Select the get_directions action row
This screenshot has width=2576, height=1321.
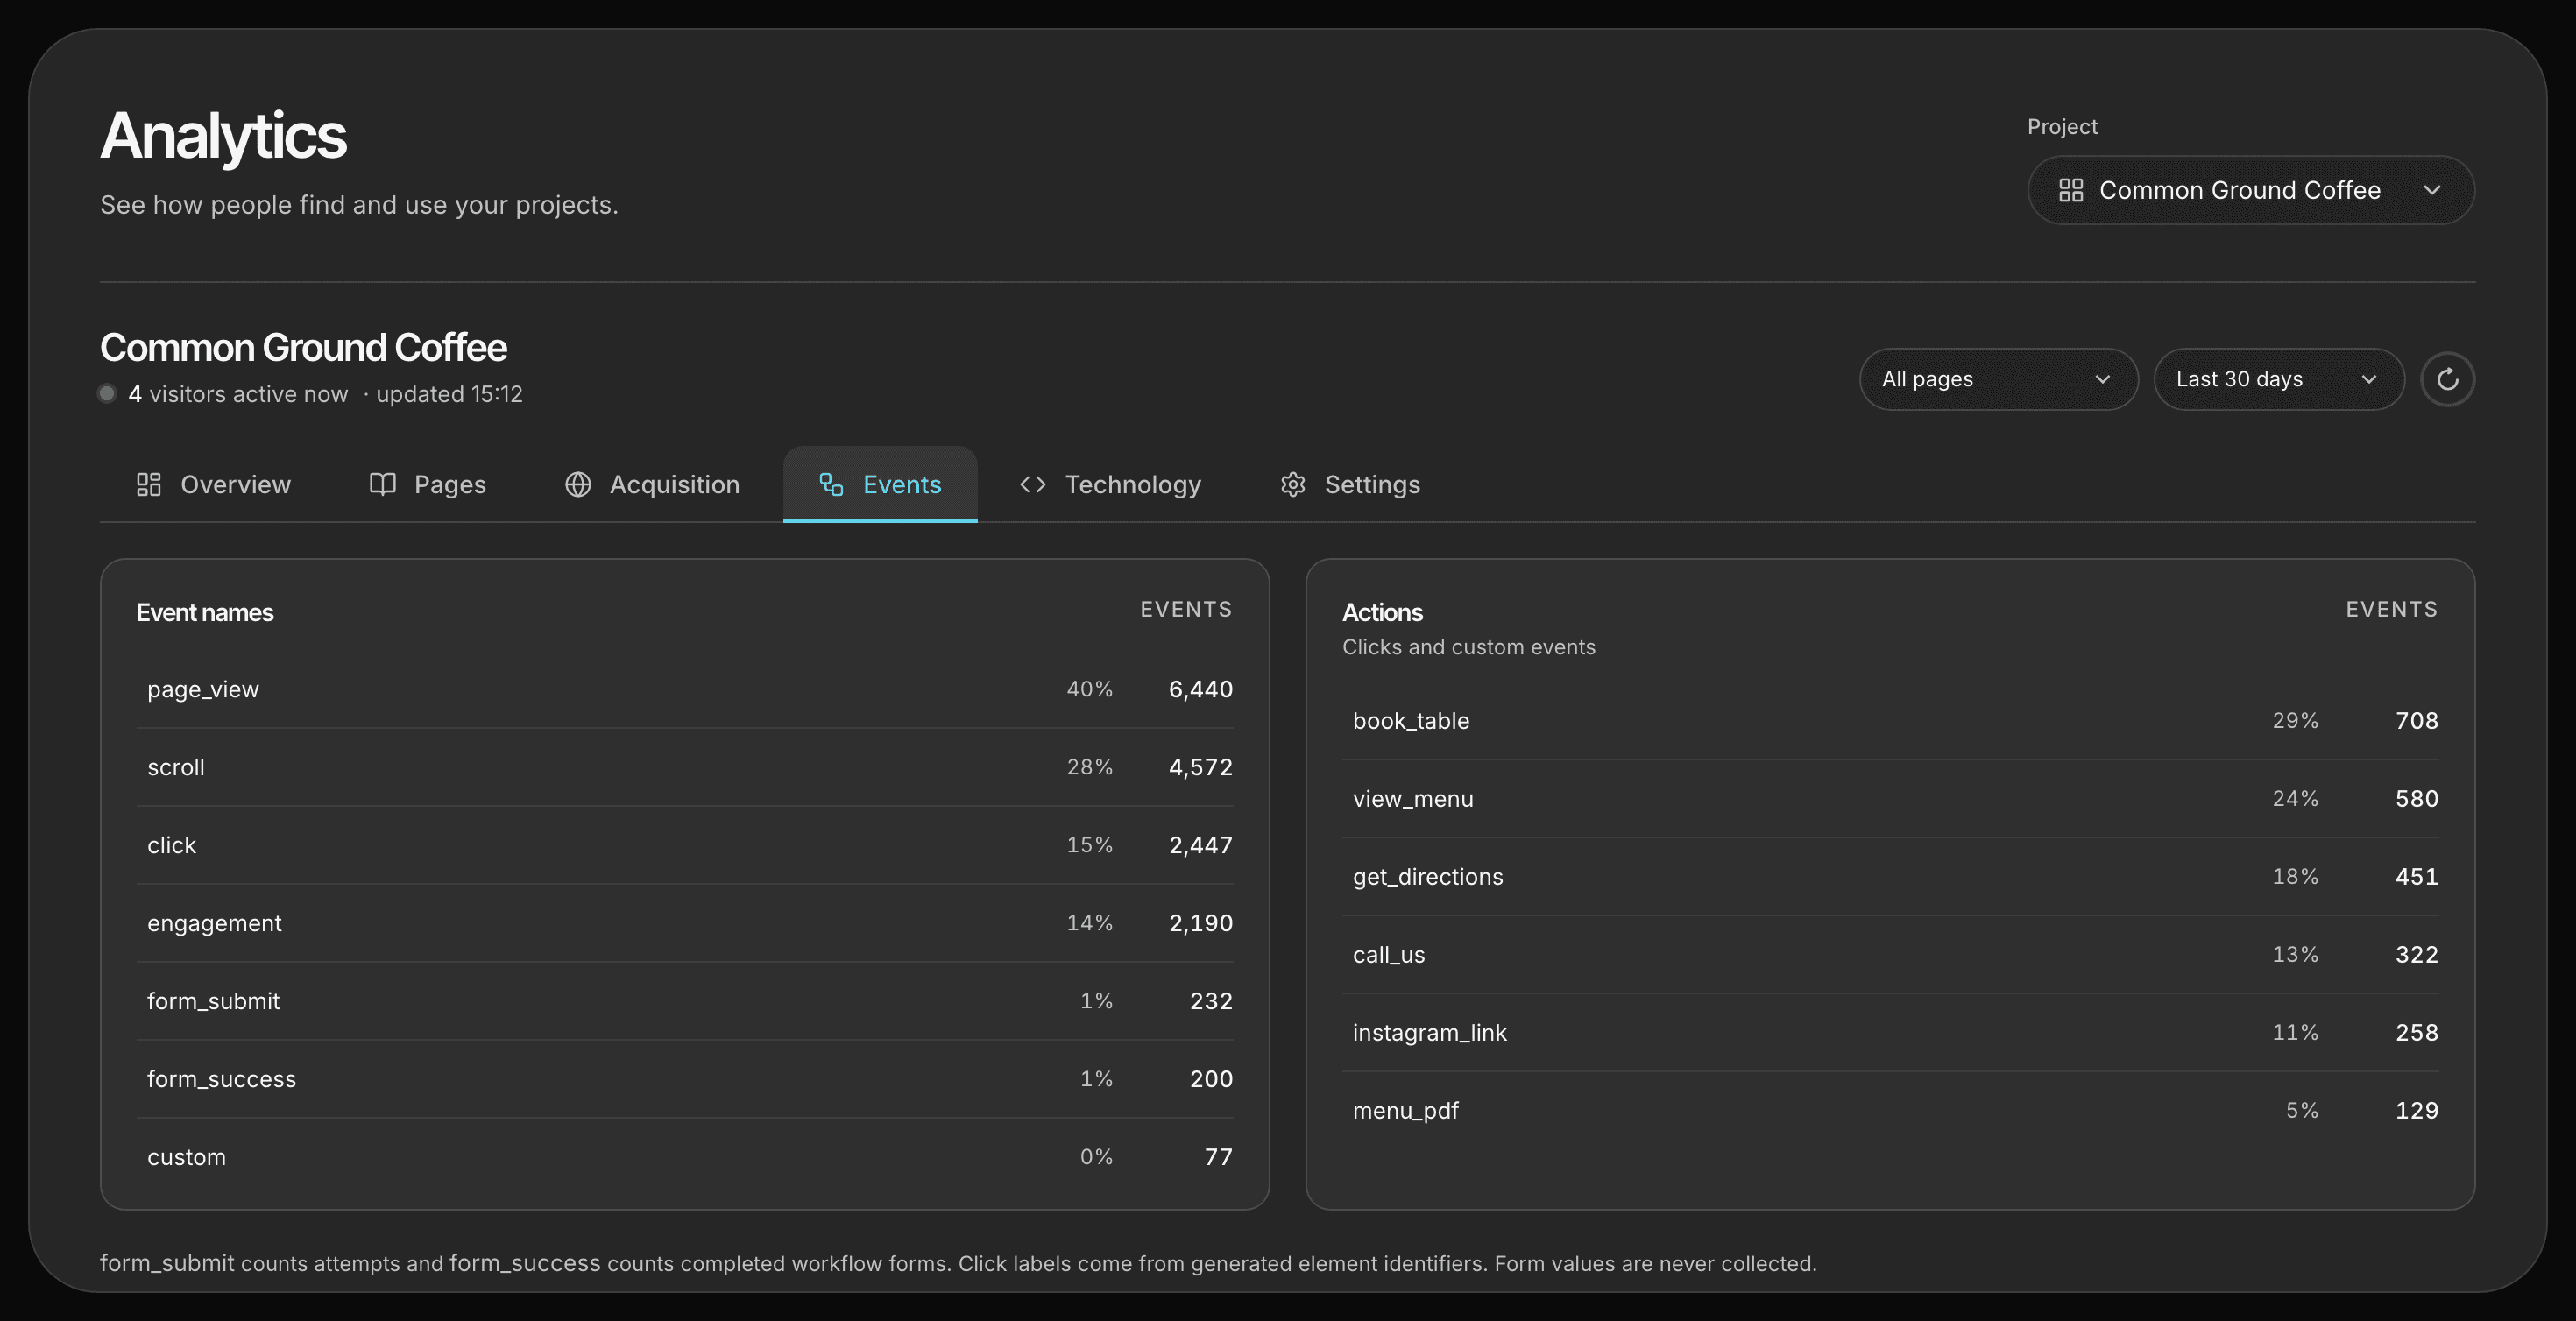[1890, 877]
